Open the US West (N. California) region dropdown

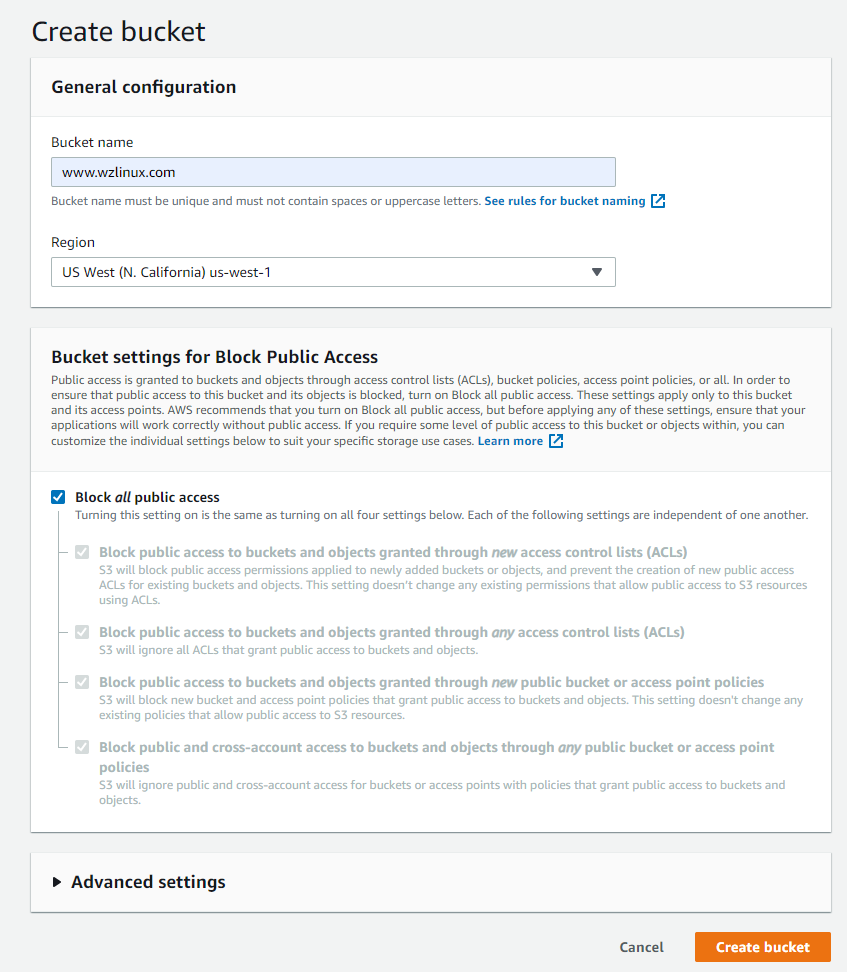coord(333,272)
